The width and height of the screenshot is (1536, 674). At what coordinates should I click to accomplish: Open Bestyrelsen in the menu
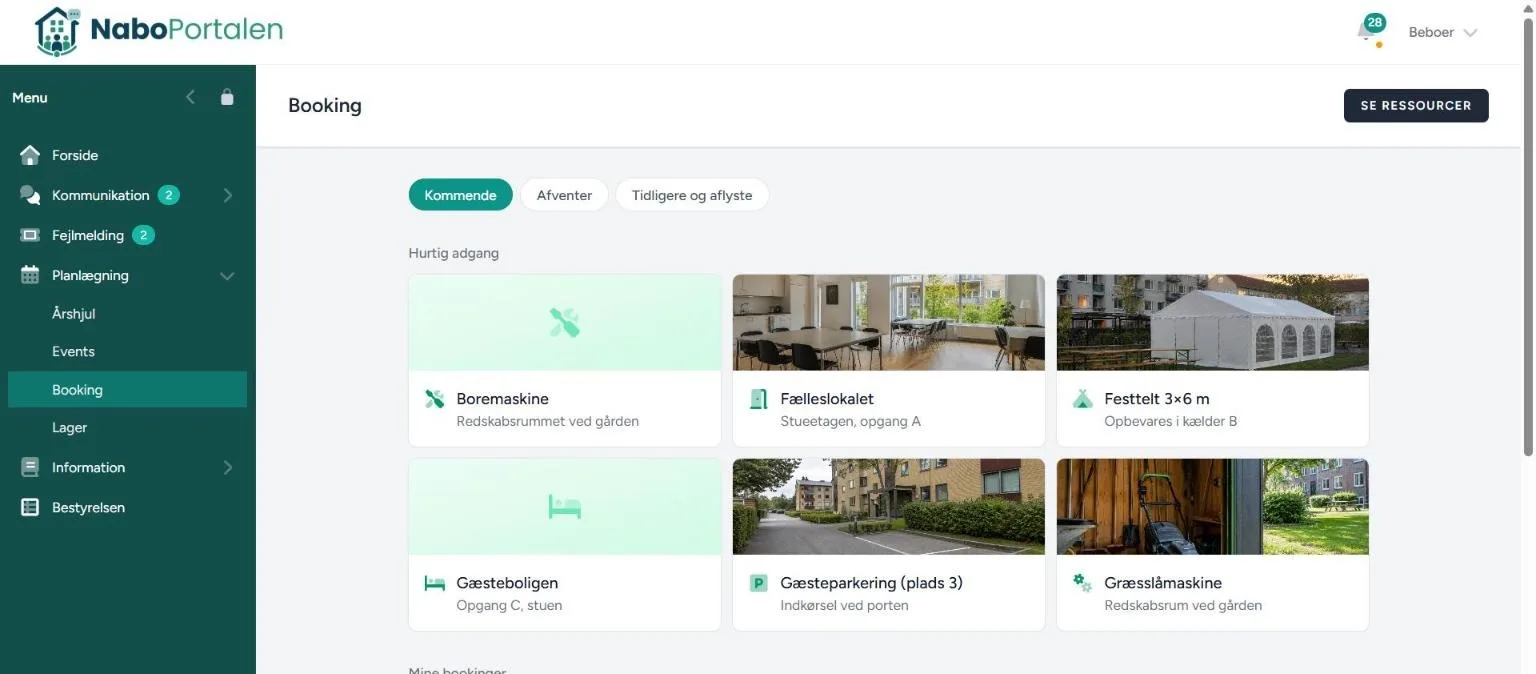click(88, 507)
